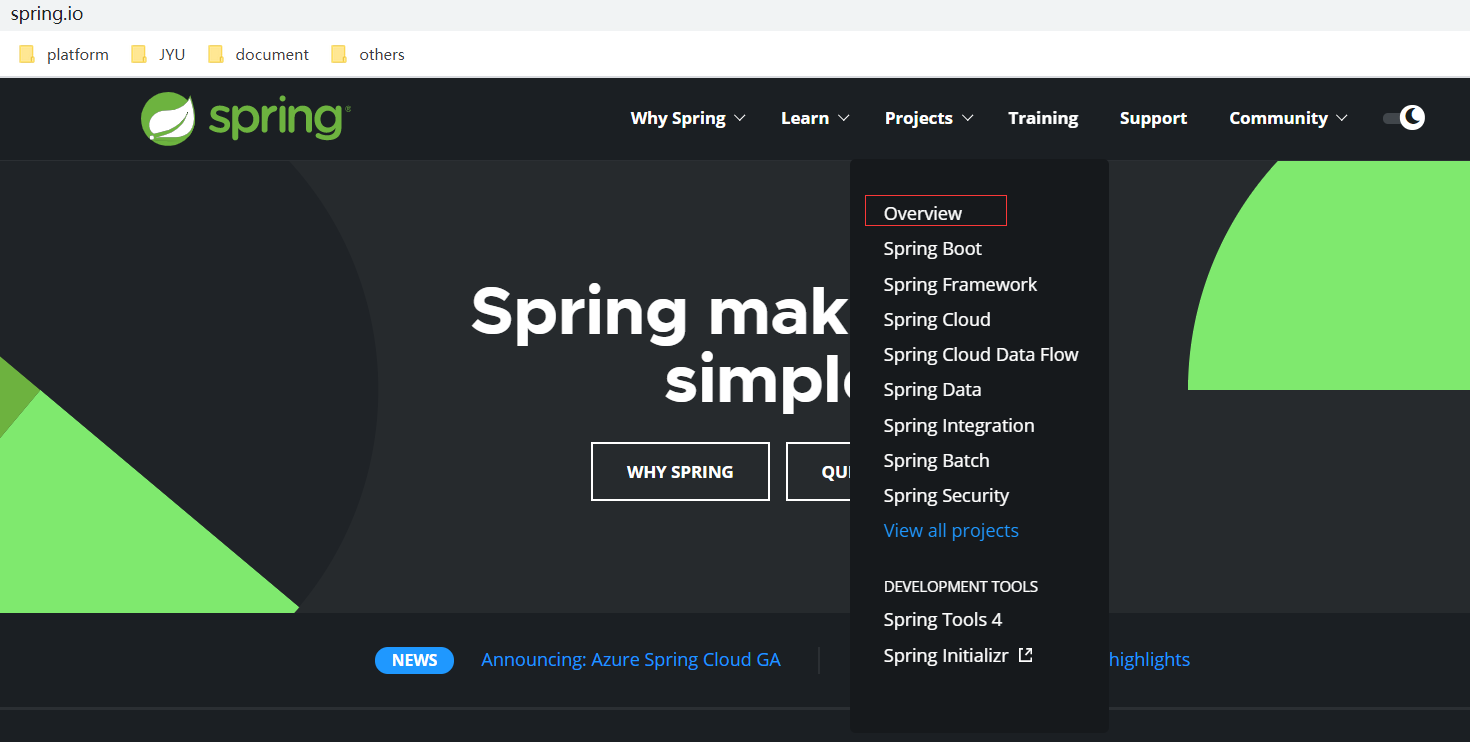The width and height of the screenshot is (1470, 742).
Task: Open Spring Tools 4
Action: tap(942, 620)
